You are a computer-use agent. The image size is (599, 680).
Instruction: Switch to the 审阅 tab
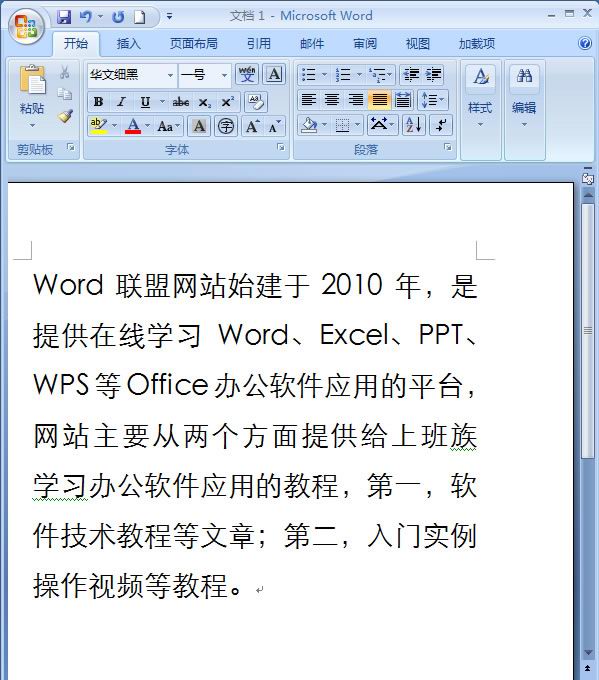365,43
